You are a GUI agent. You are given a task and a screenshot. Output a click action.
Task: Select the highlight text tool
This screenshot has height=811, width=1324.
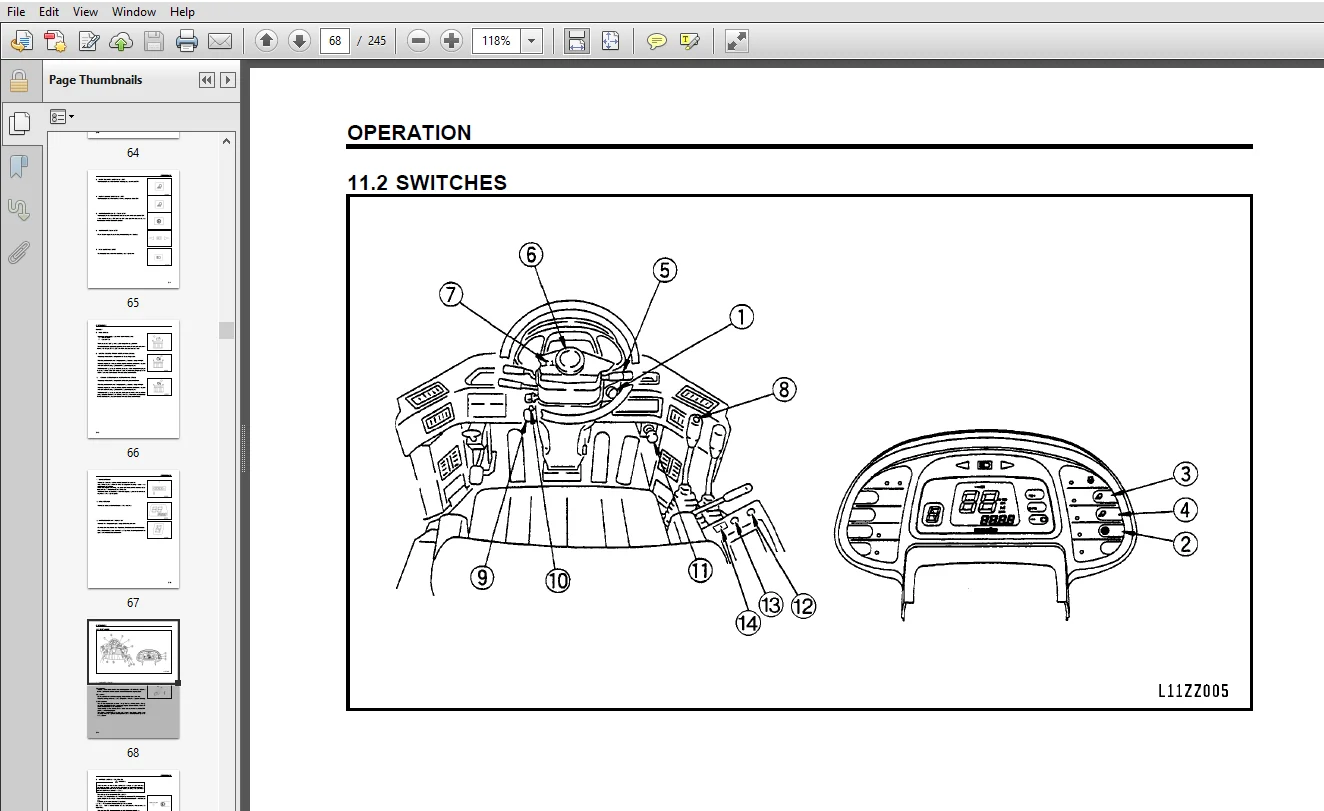(x=689, y=41)
